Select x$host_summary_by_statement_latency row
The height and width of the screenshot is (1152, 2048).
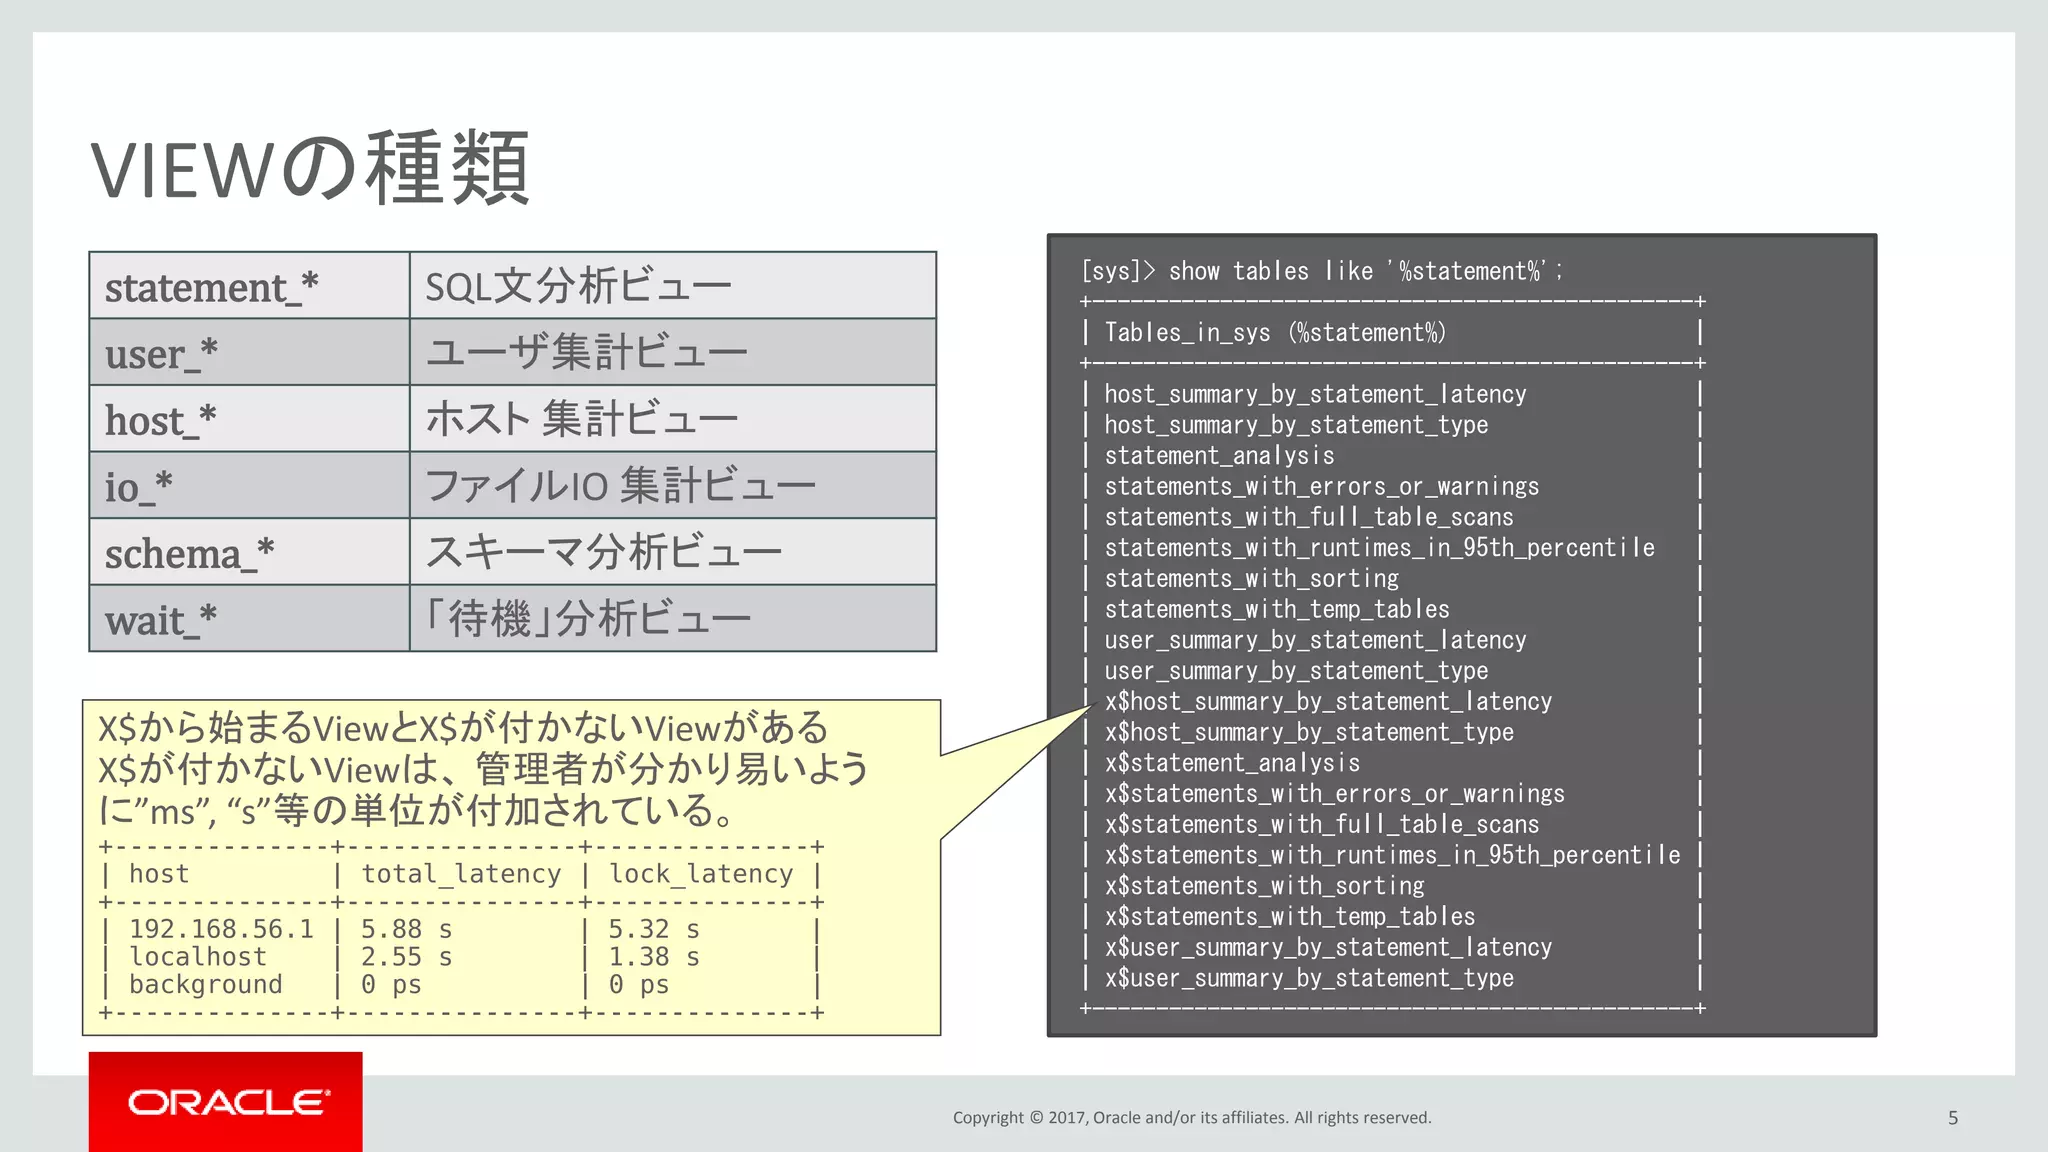click(1328, 702)
